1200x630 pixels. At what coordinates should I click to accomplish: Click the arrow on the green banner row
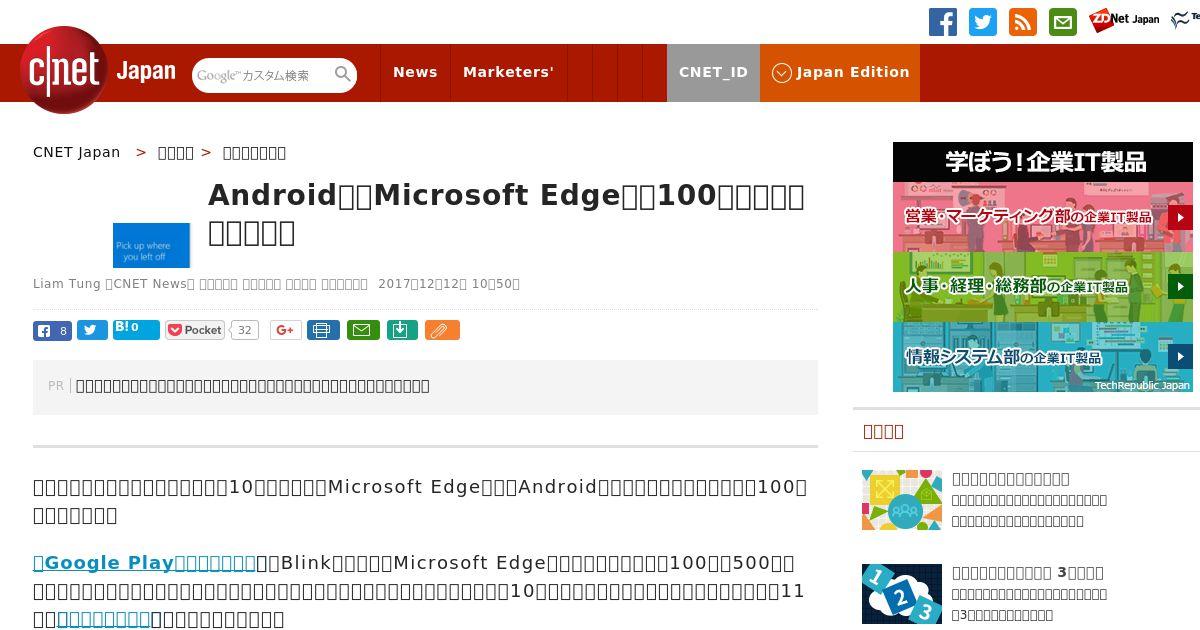1180,287
